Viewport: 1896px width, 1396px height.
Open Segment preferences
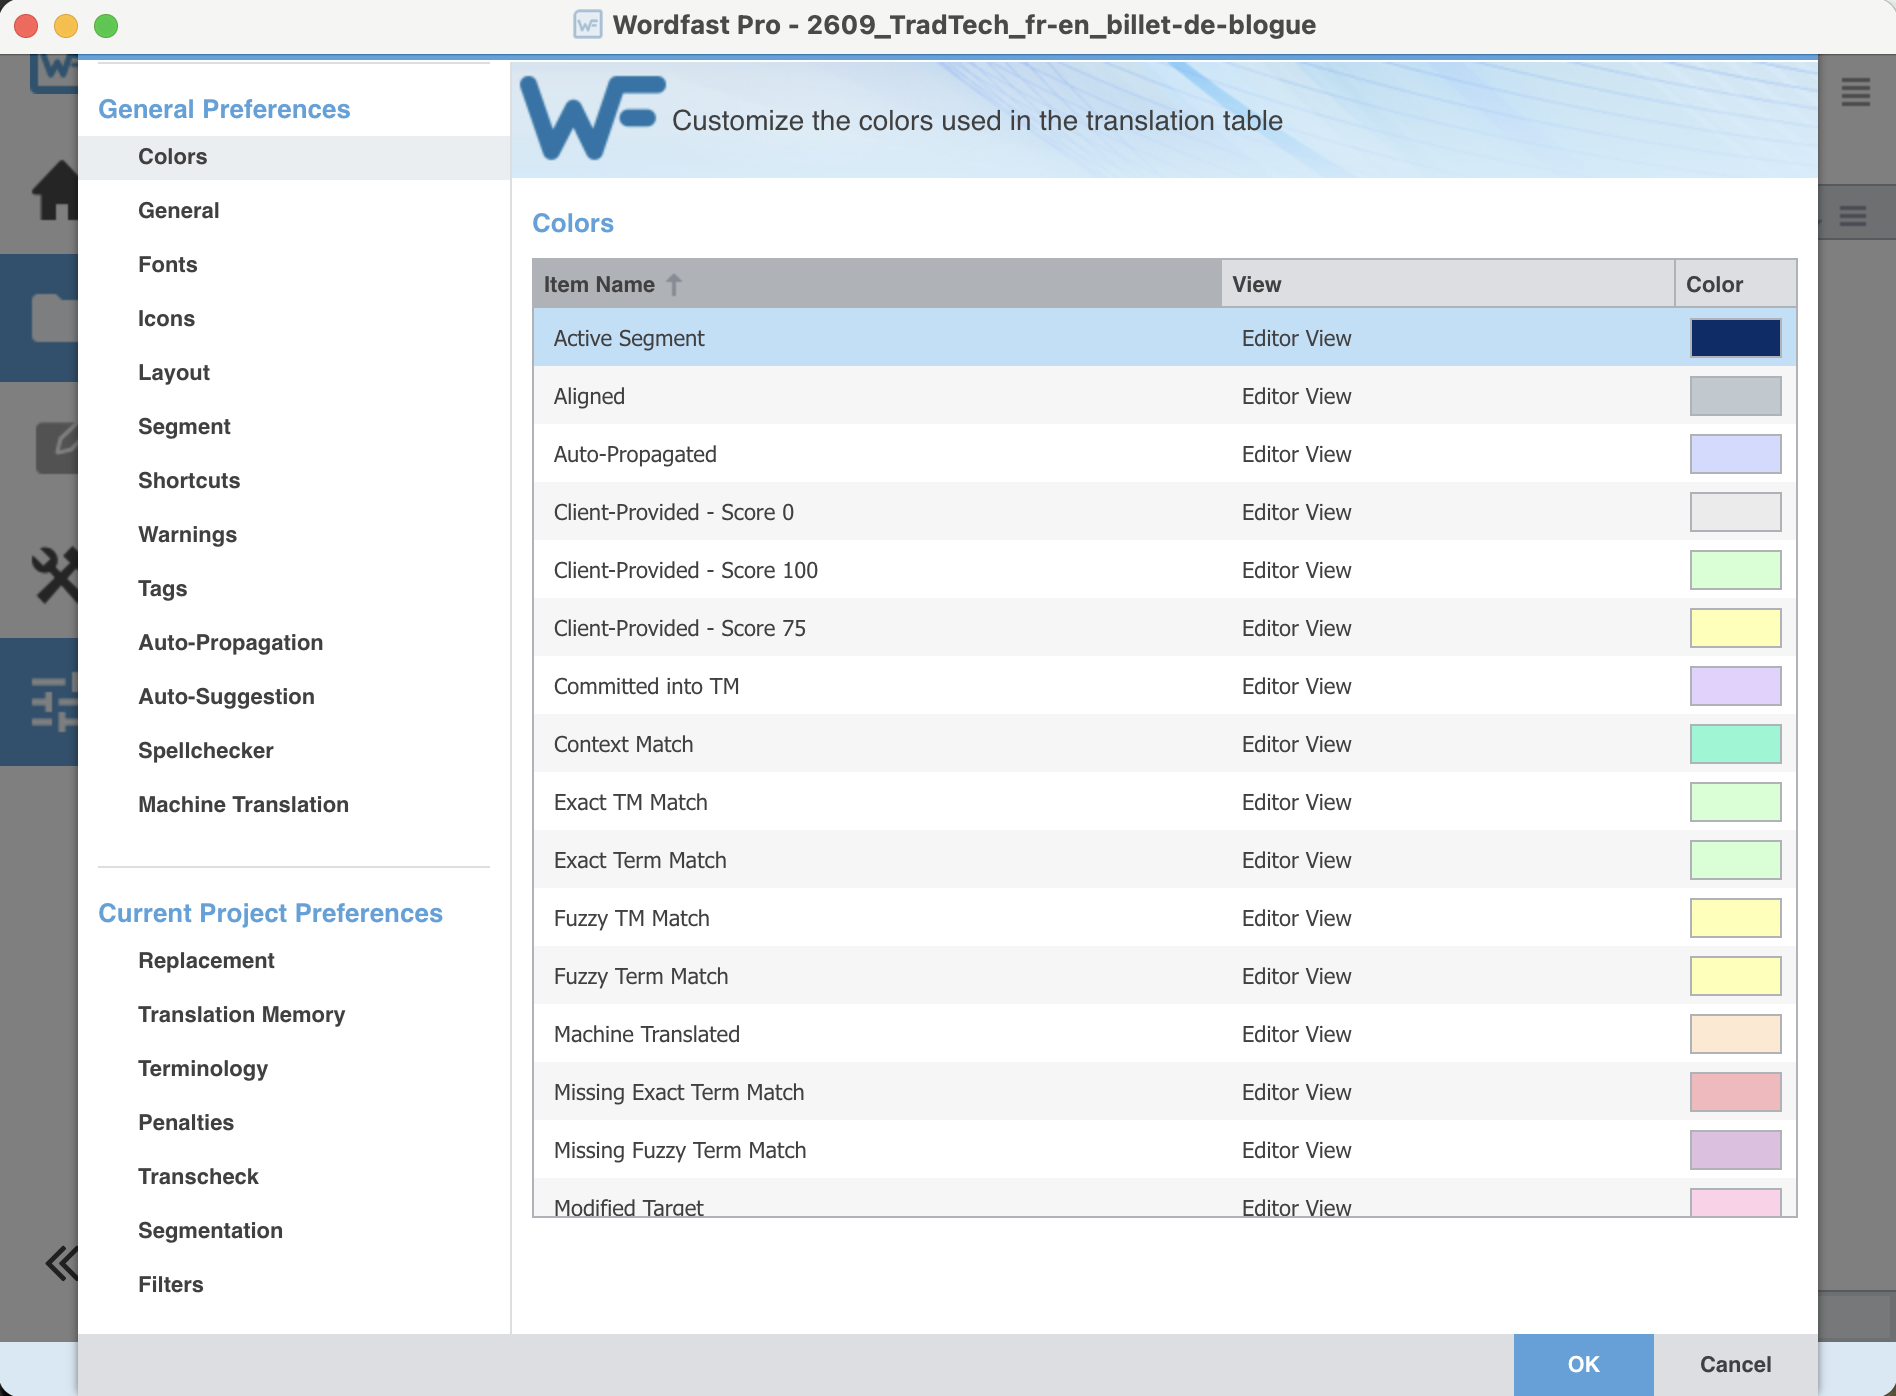click(x=184, y=427)
